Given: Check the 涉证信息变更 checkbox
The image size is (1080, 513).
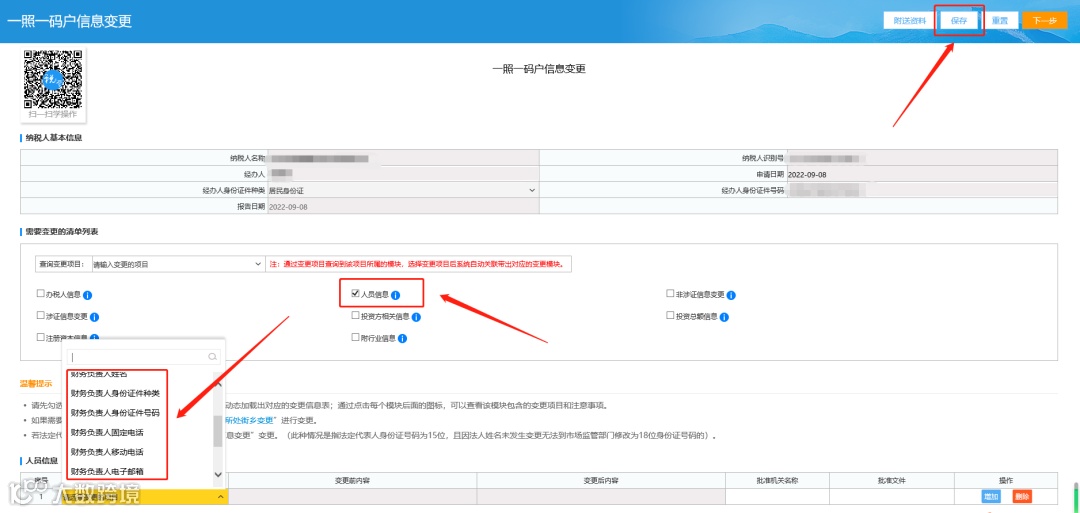Looking at the screenshot, I should (x=41, y=316).
